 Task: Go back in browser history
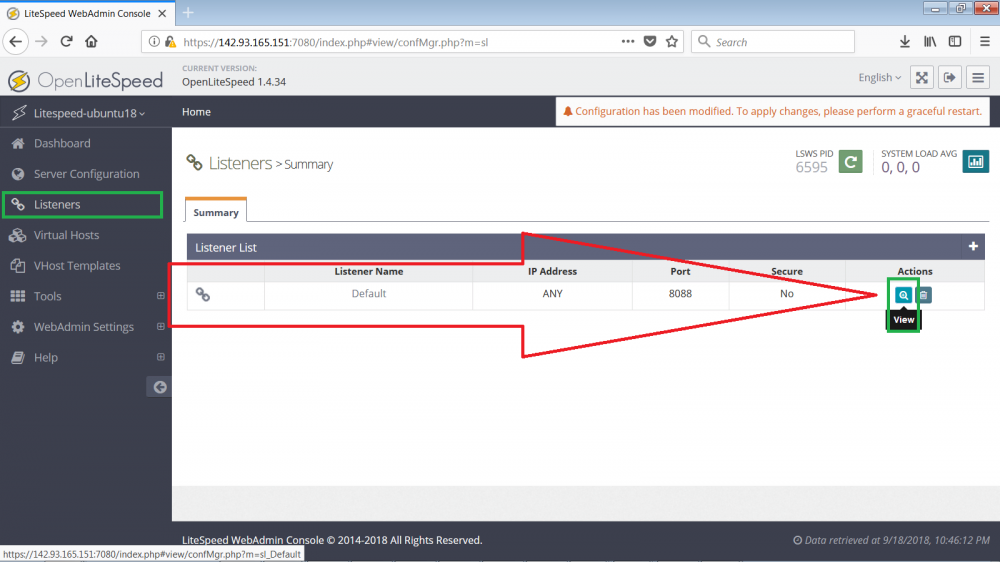click(16, 41)
